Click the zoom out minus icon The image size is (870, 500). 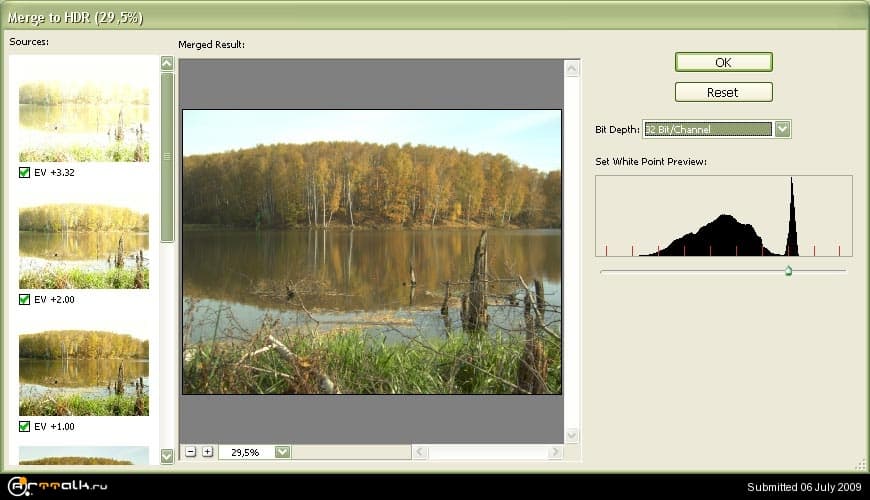(191, 452)
